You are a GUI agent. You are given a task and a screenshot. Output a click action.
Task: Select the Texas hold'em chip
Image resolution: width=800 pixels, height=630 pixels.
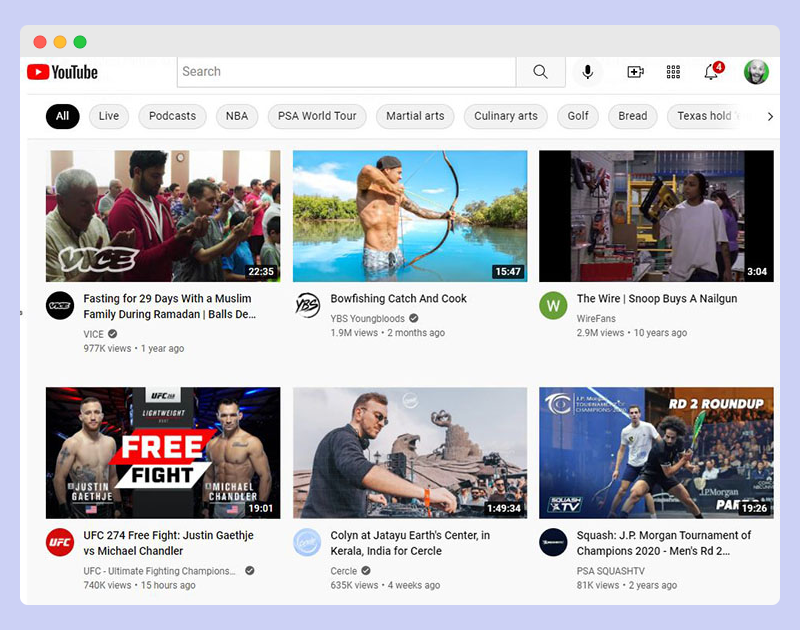point(709,116)
